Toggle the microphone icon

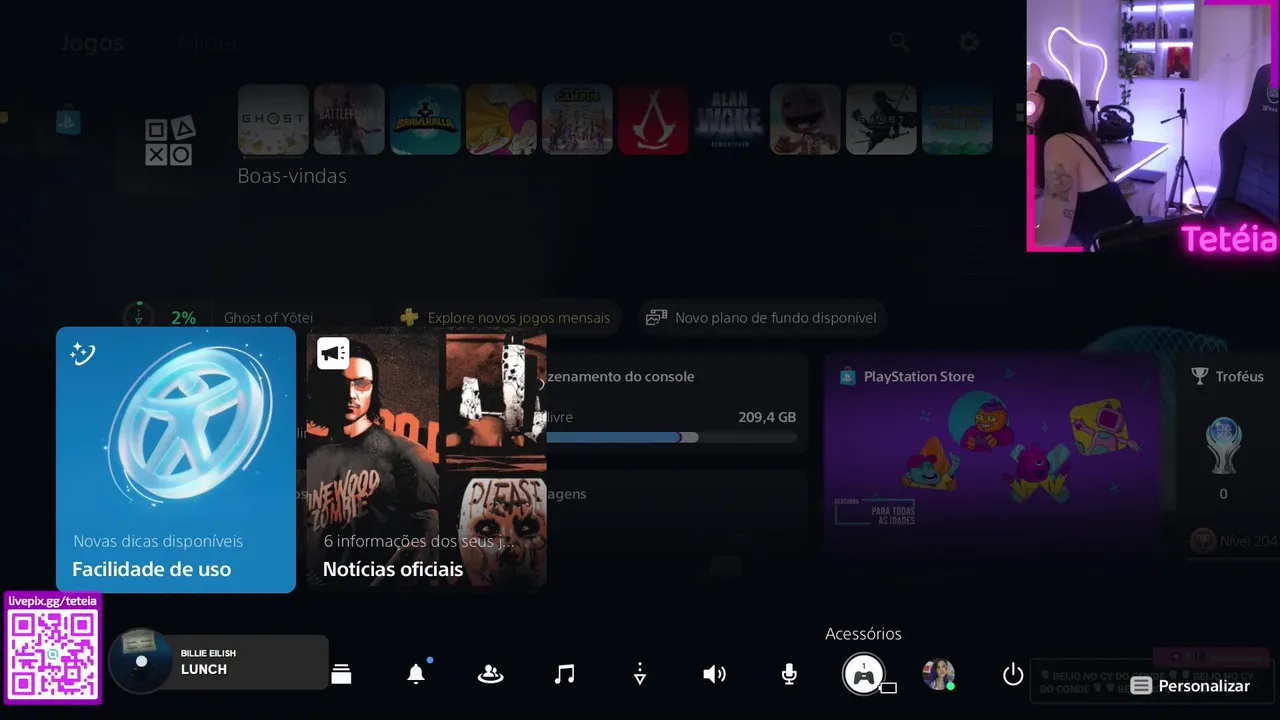[x=789, y=674]
